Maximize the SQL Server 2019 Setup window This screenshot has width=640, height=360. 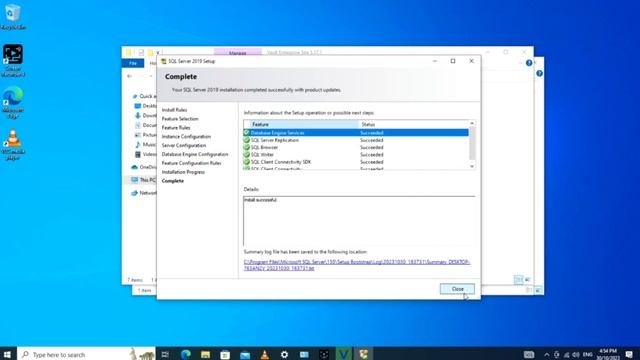click(453, 61)
